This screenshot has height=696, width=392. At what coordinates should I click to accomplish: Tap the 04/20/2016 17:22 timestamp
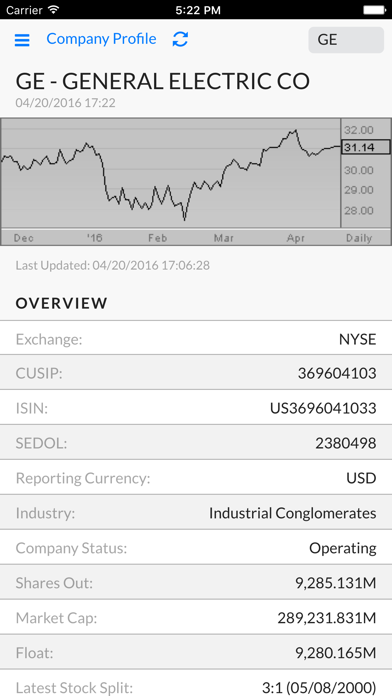pyautogui.click(x=66, y=103)
